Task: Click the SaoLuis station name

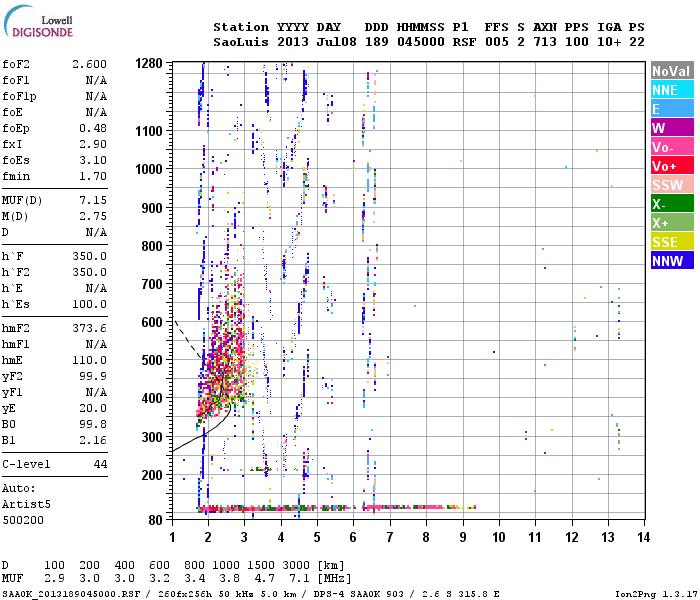Action: [x=241, y=42]
